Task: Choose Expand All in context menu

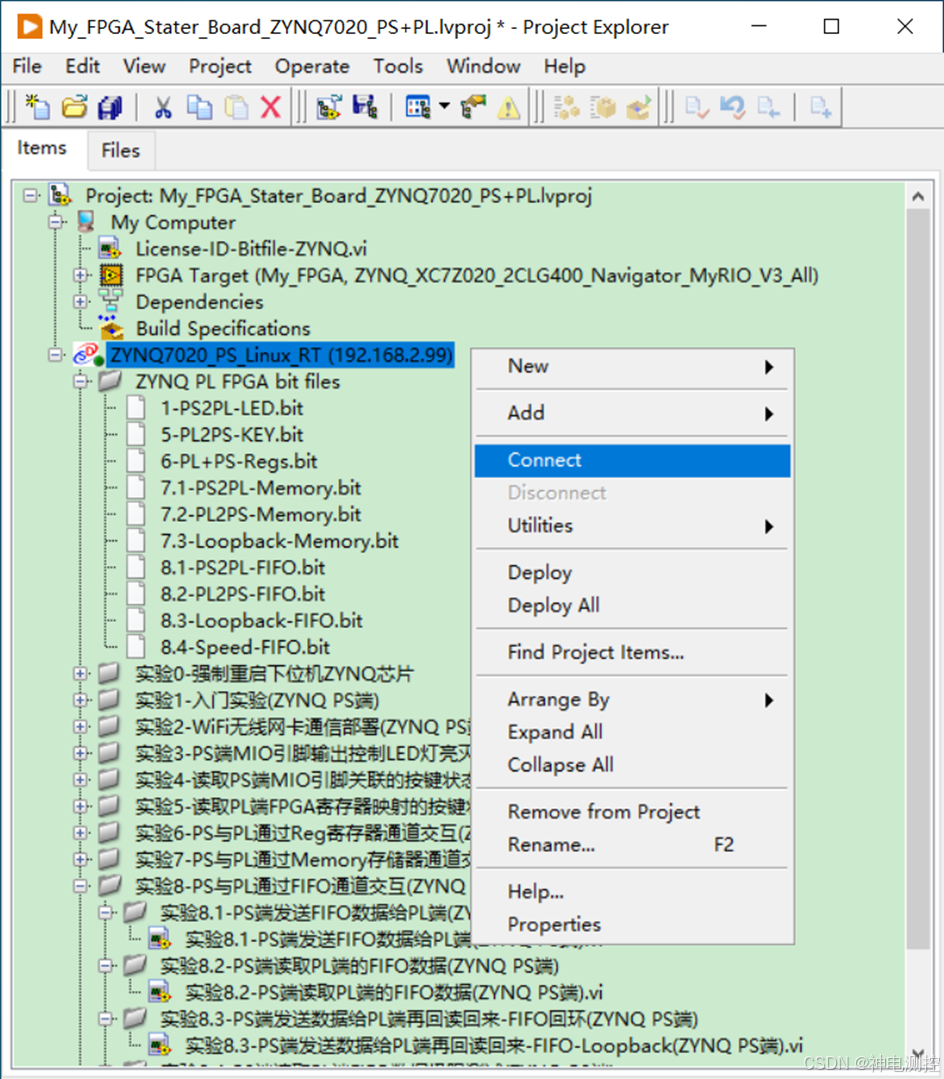Action: click(632, 731)
